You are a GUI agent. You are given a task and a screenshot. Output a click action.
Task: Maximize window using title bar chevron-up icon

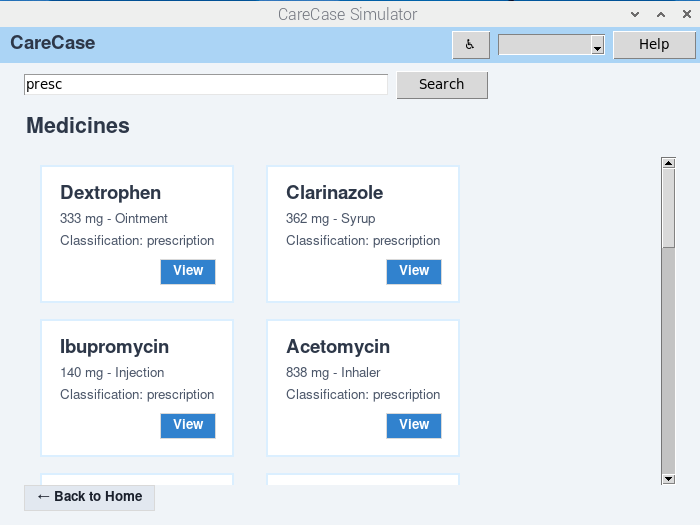660,14
